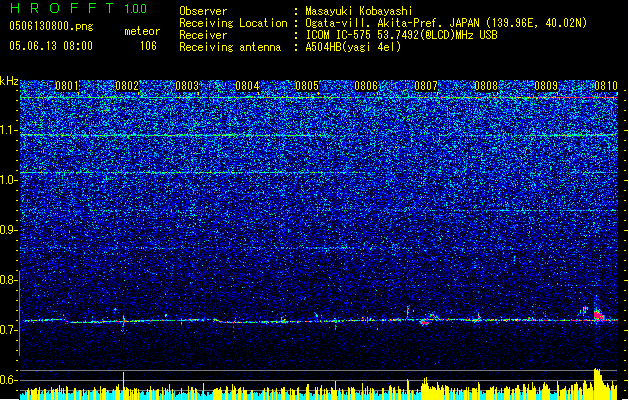629x400 pixels.
Task: Click the 0804 time marker
Action: (247, 86)
